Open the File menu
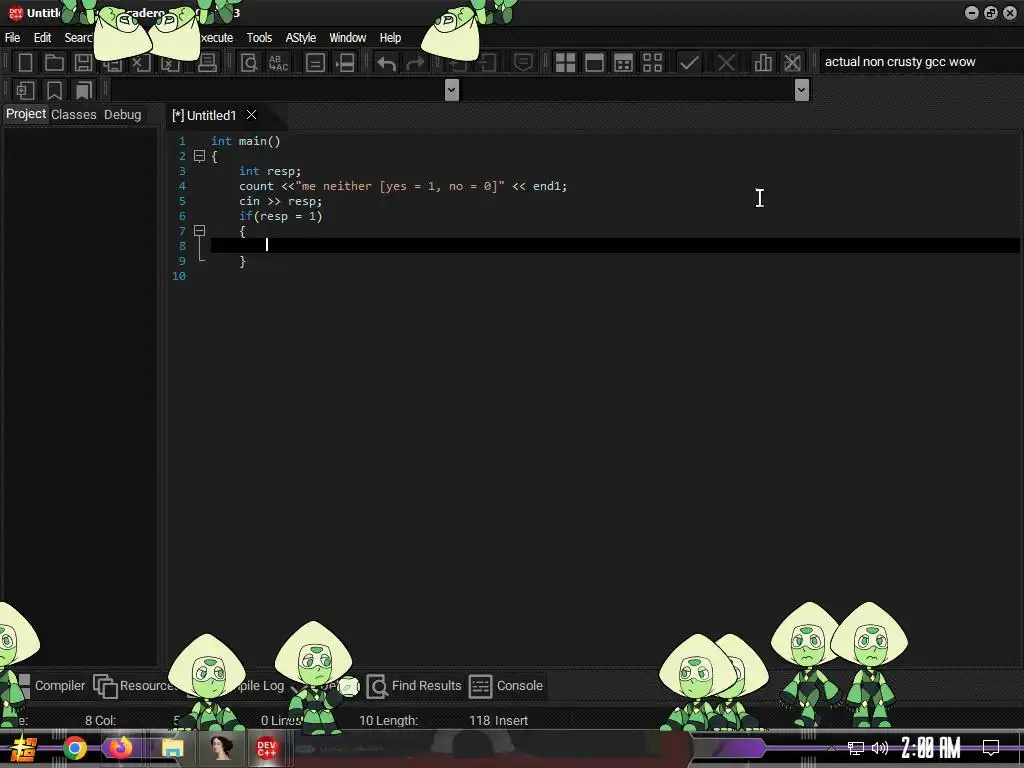 tap(12, 38)
